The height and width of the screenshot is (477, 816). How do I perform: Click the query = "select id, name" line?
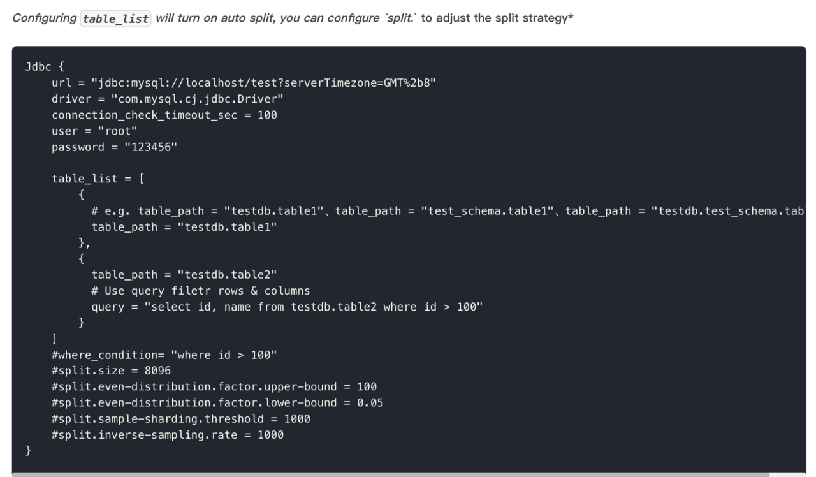(x=287, y=306)
